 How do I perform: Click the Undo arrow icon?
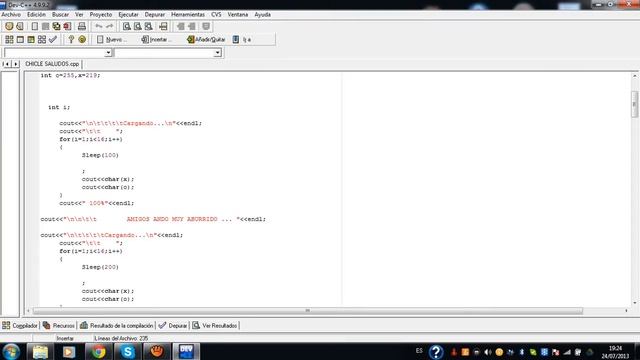pyautogui.click(x=99, y=26)
